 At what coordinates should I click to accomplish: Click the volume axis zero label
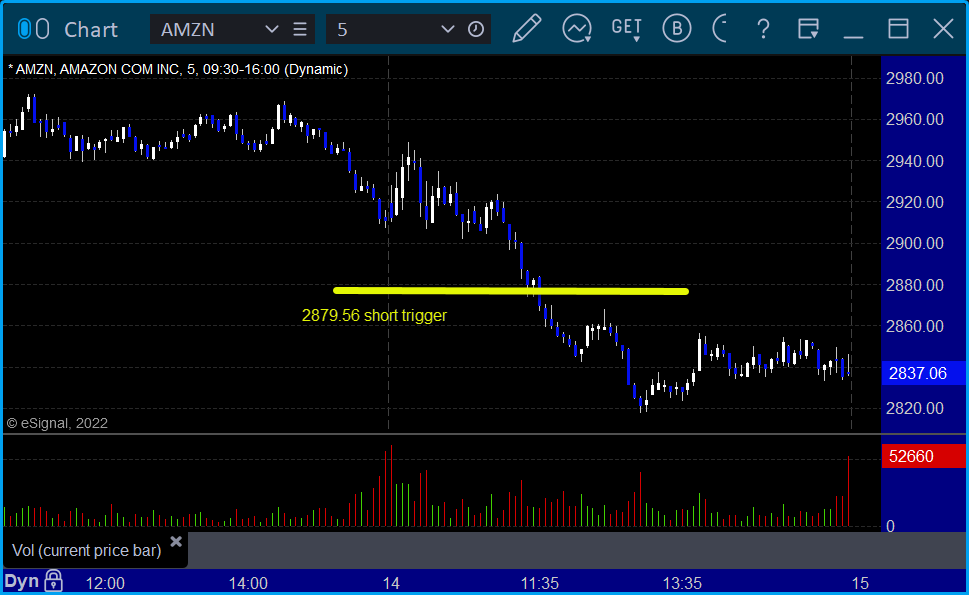[x=890, y=526]
